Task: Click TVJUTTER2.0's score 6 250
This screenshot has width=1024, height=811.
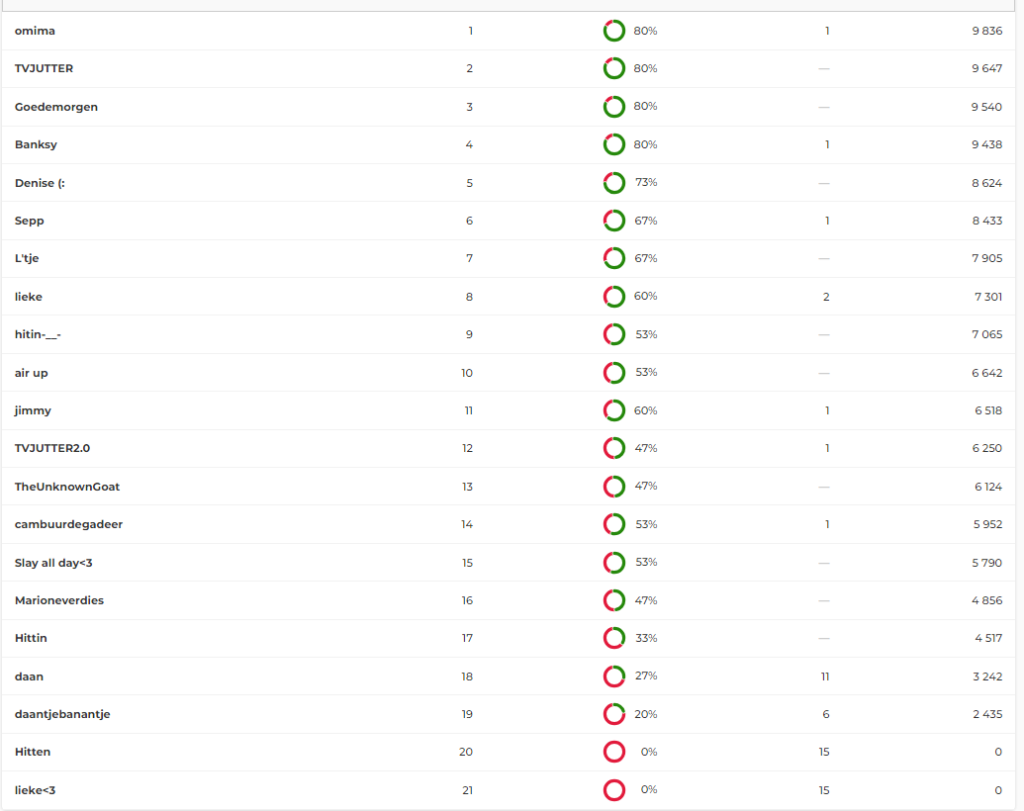Action: click(986, 449)
